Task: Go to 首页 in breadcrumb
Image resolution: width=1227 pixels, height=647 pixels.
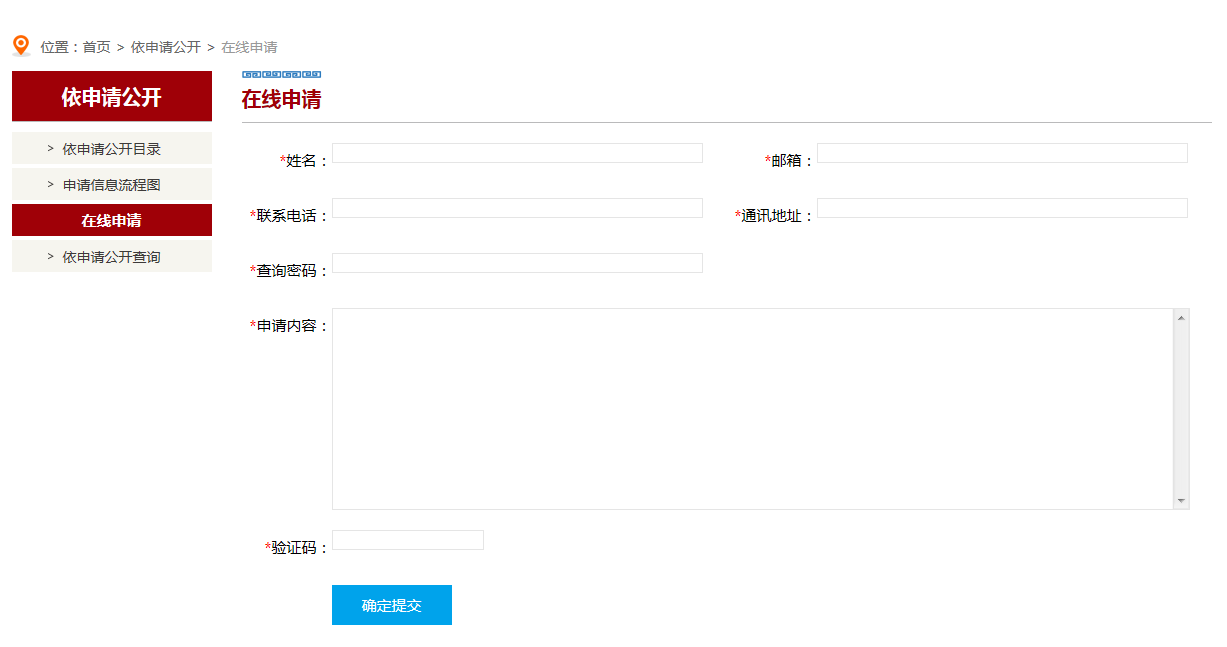Action: point(97,47)
